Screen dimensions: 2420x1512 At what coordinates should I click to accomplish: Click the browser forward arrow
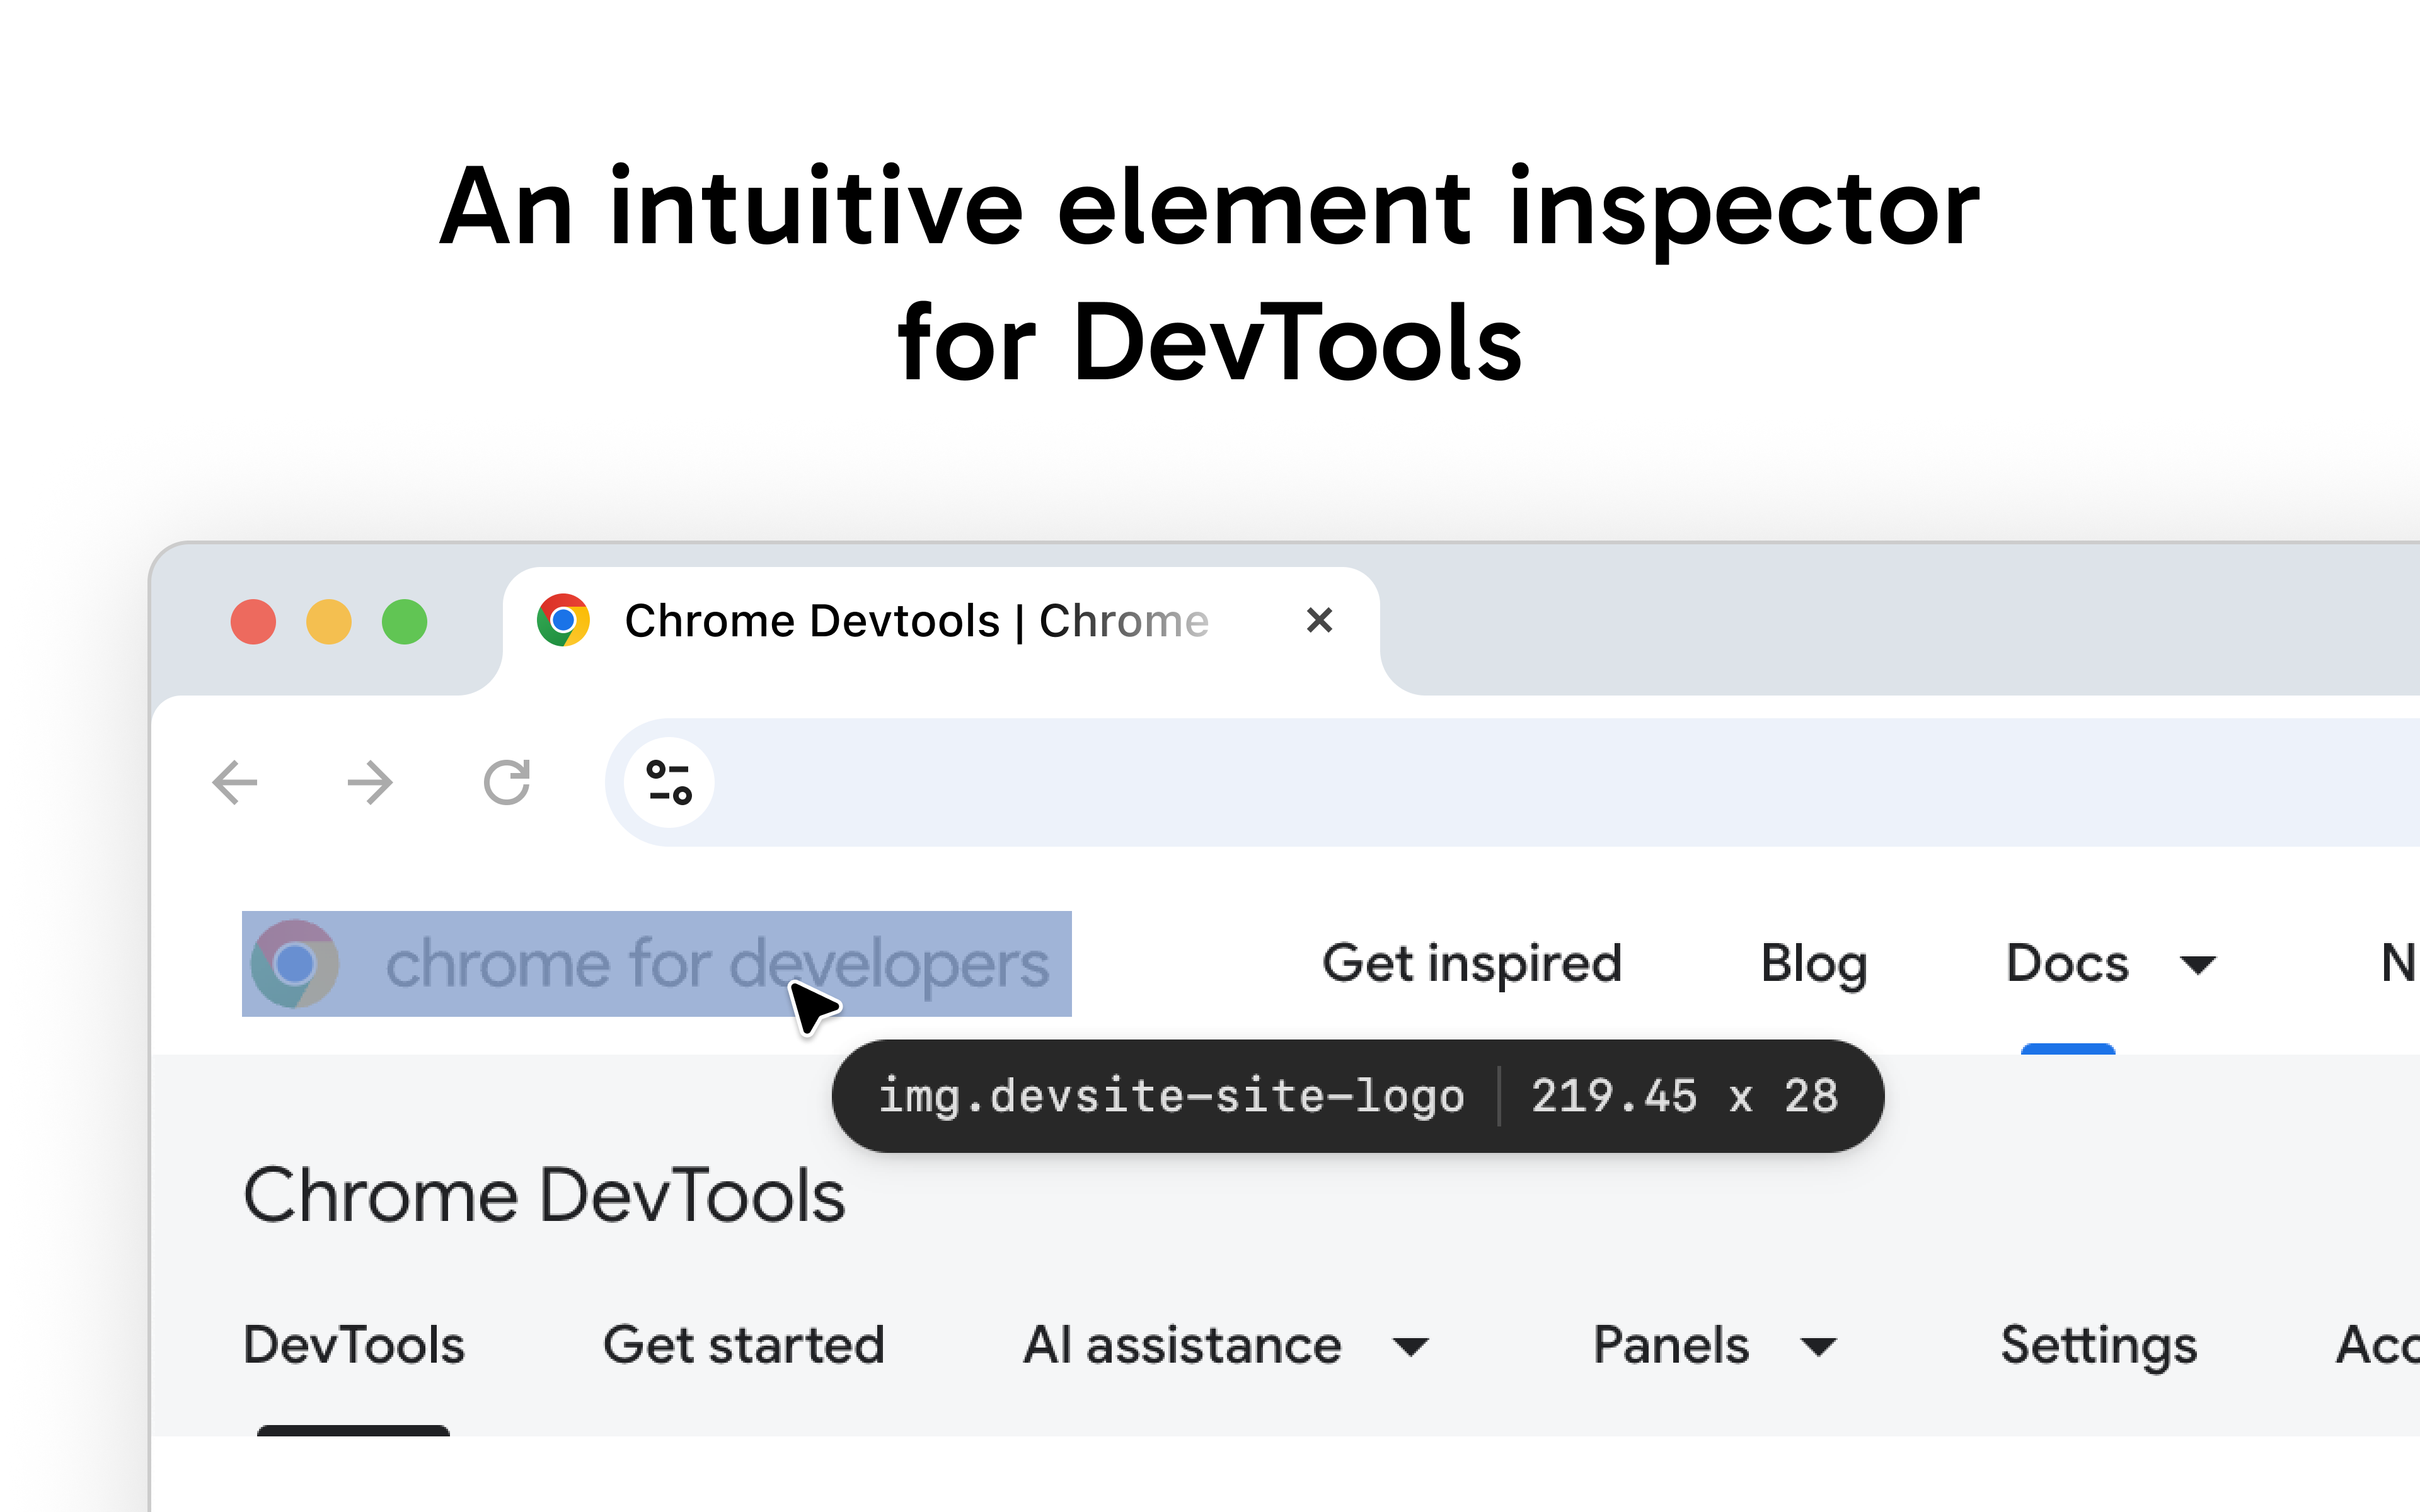tap(370, 782)
